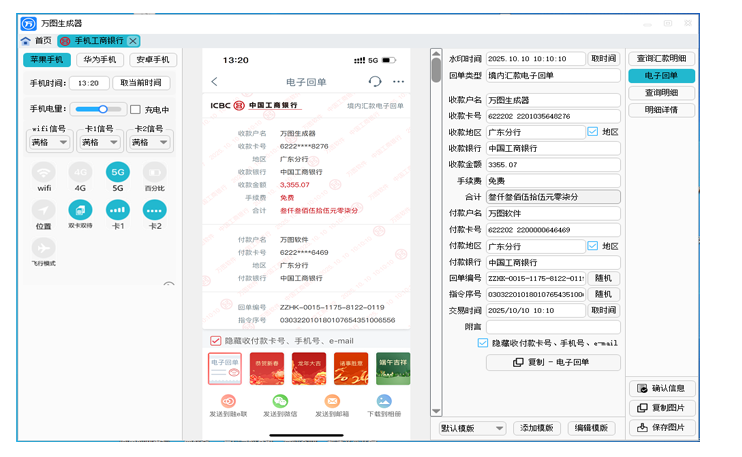Click 随机 beside 指令序号
The width and height of the screenshot is (742, 457).
tap(604, 294)
